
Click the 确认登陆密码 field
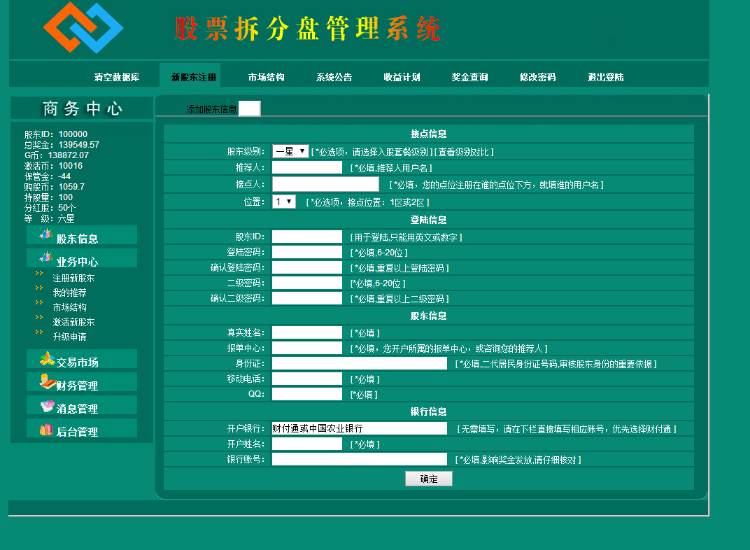click(x=307, y=267)
